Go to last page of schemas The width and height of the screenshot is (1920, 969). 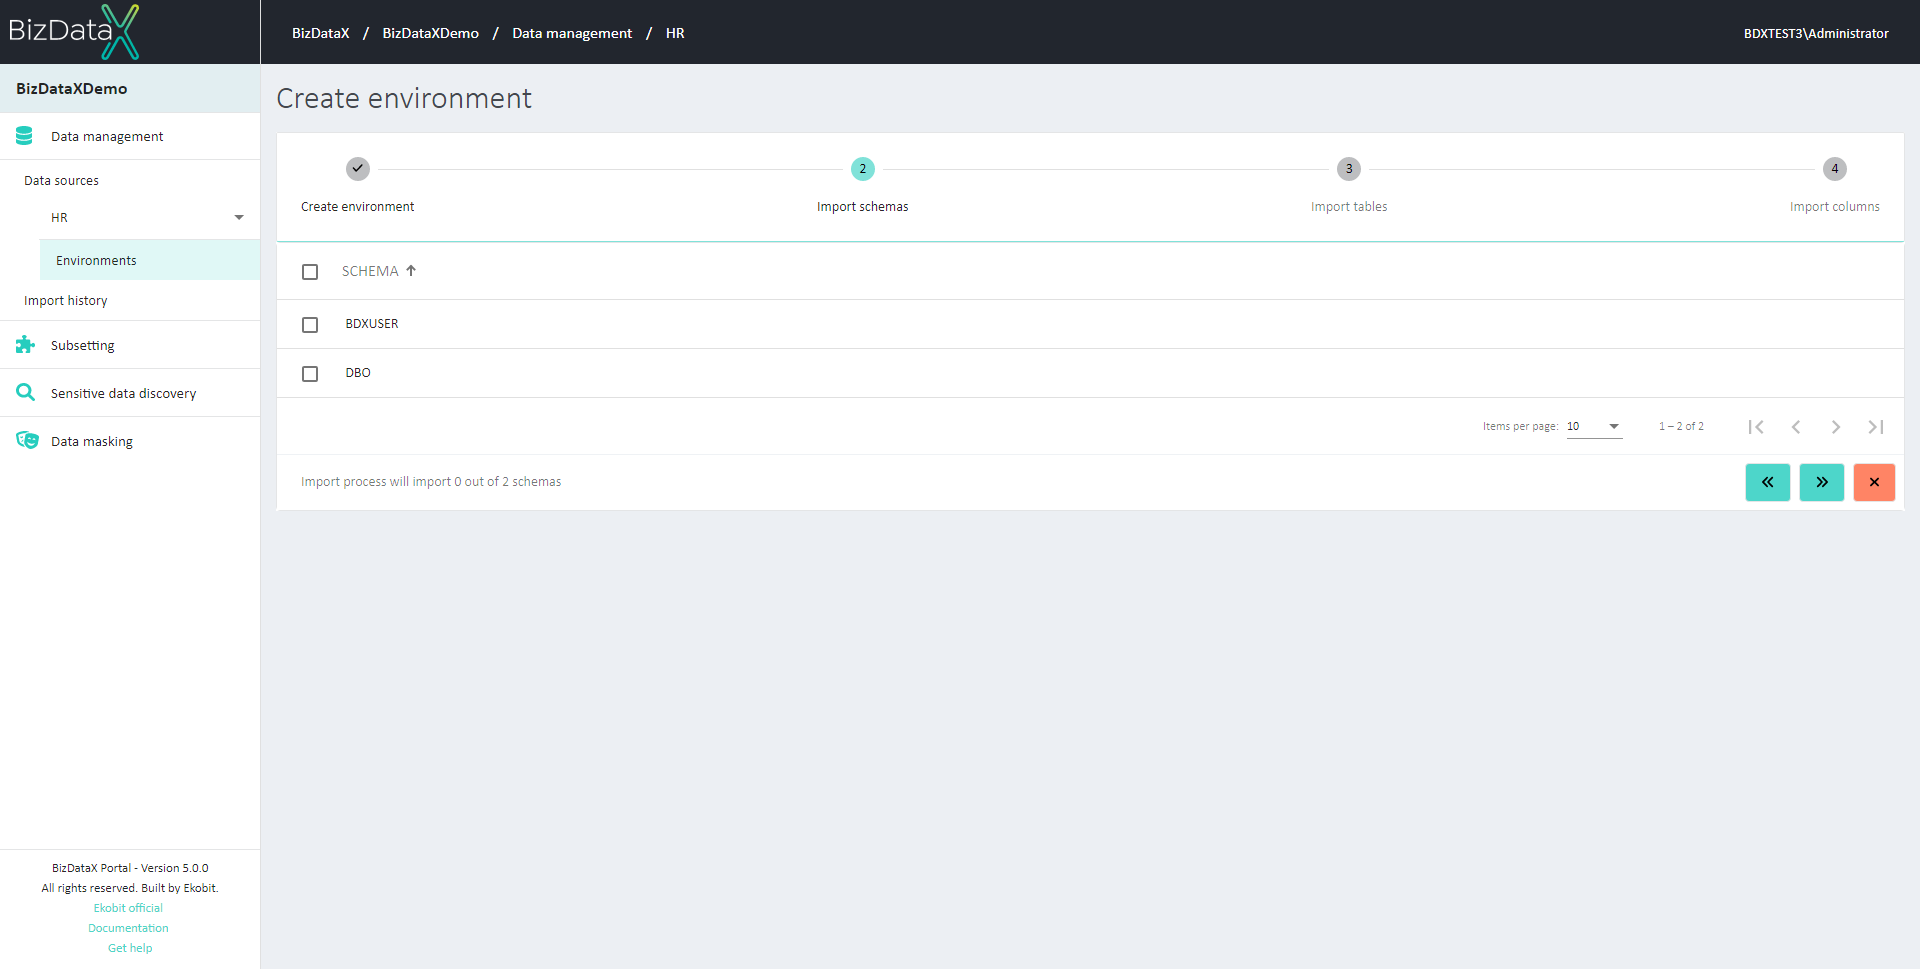point(1876,427)
